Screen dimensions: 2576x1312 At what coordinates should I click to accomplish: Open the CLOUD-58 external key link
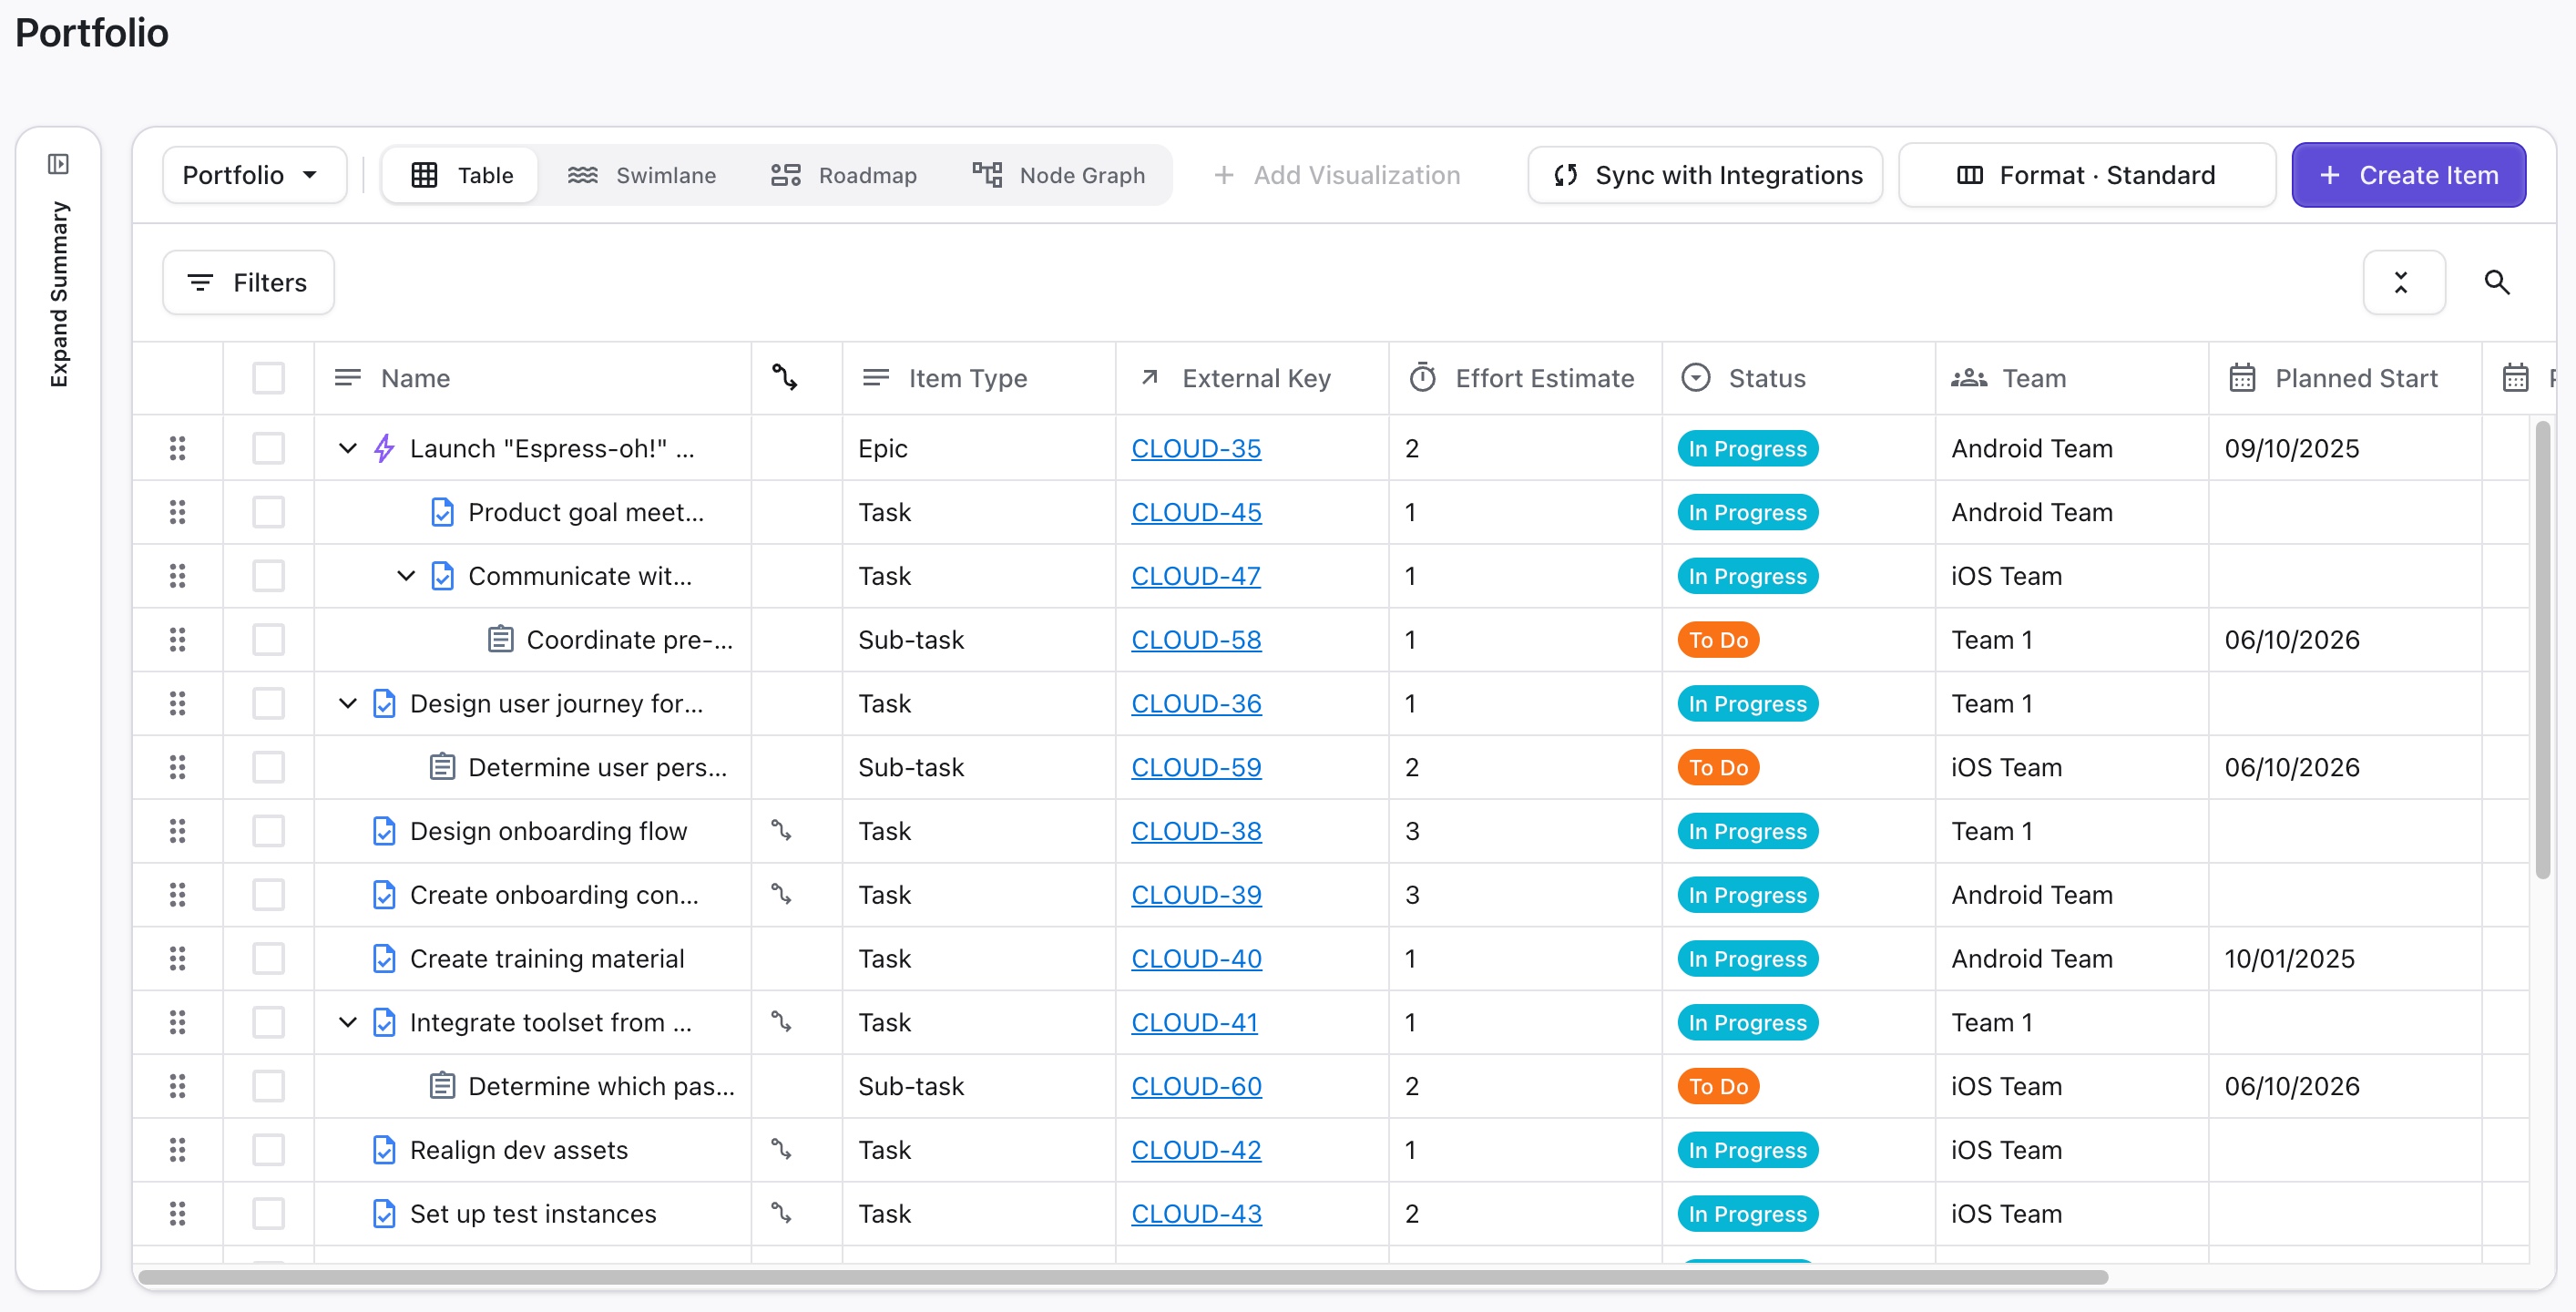pyautogui.click(x=1196, y=640)
